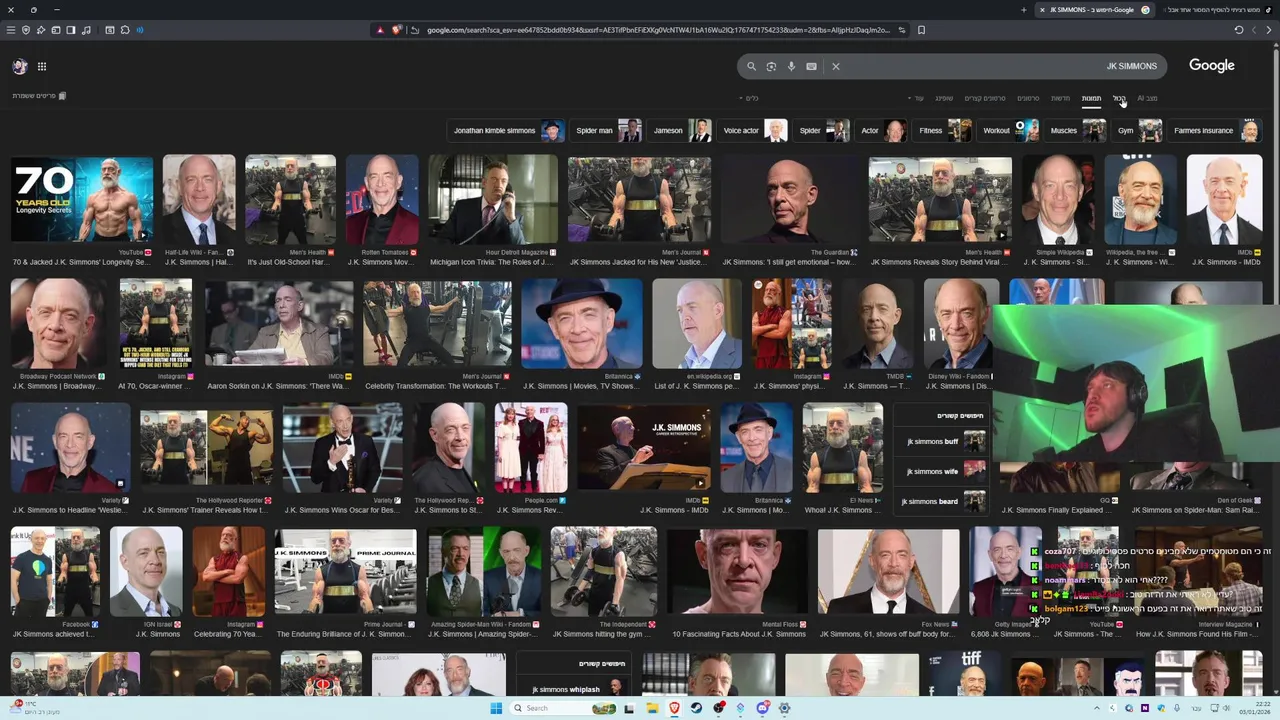Switch to the News (חדשות) tab

coord(1060,98)
